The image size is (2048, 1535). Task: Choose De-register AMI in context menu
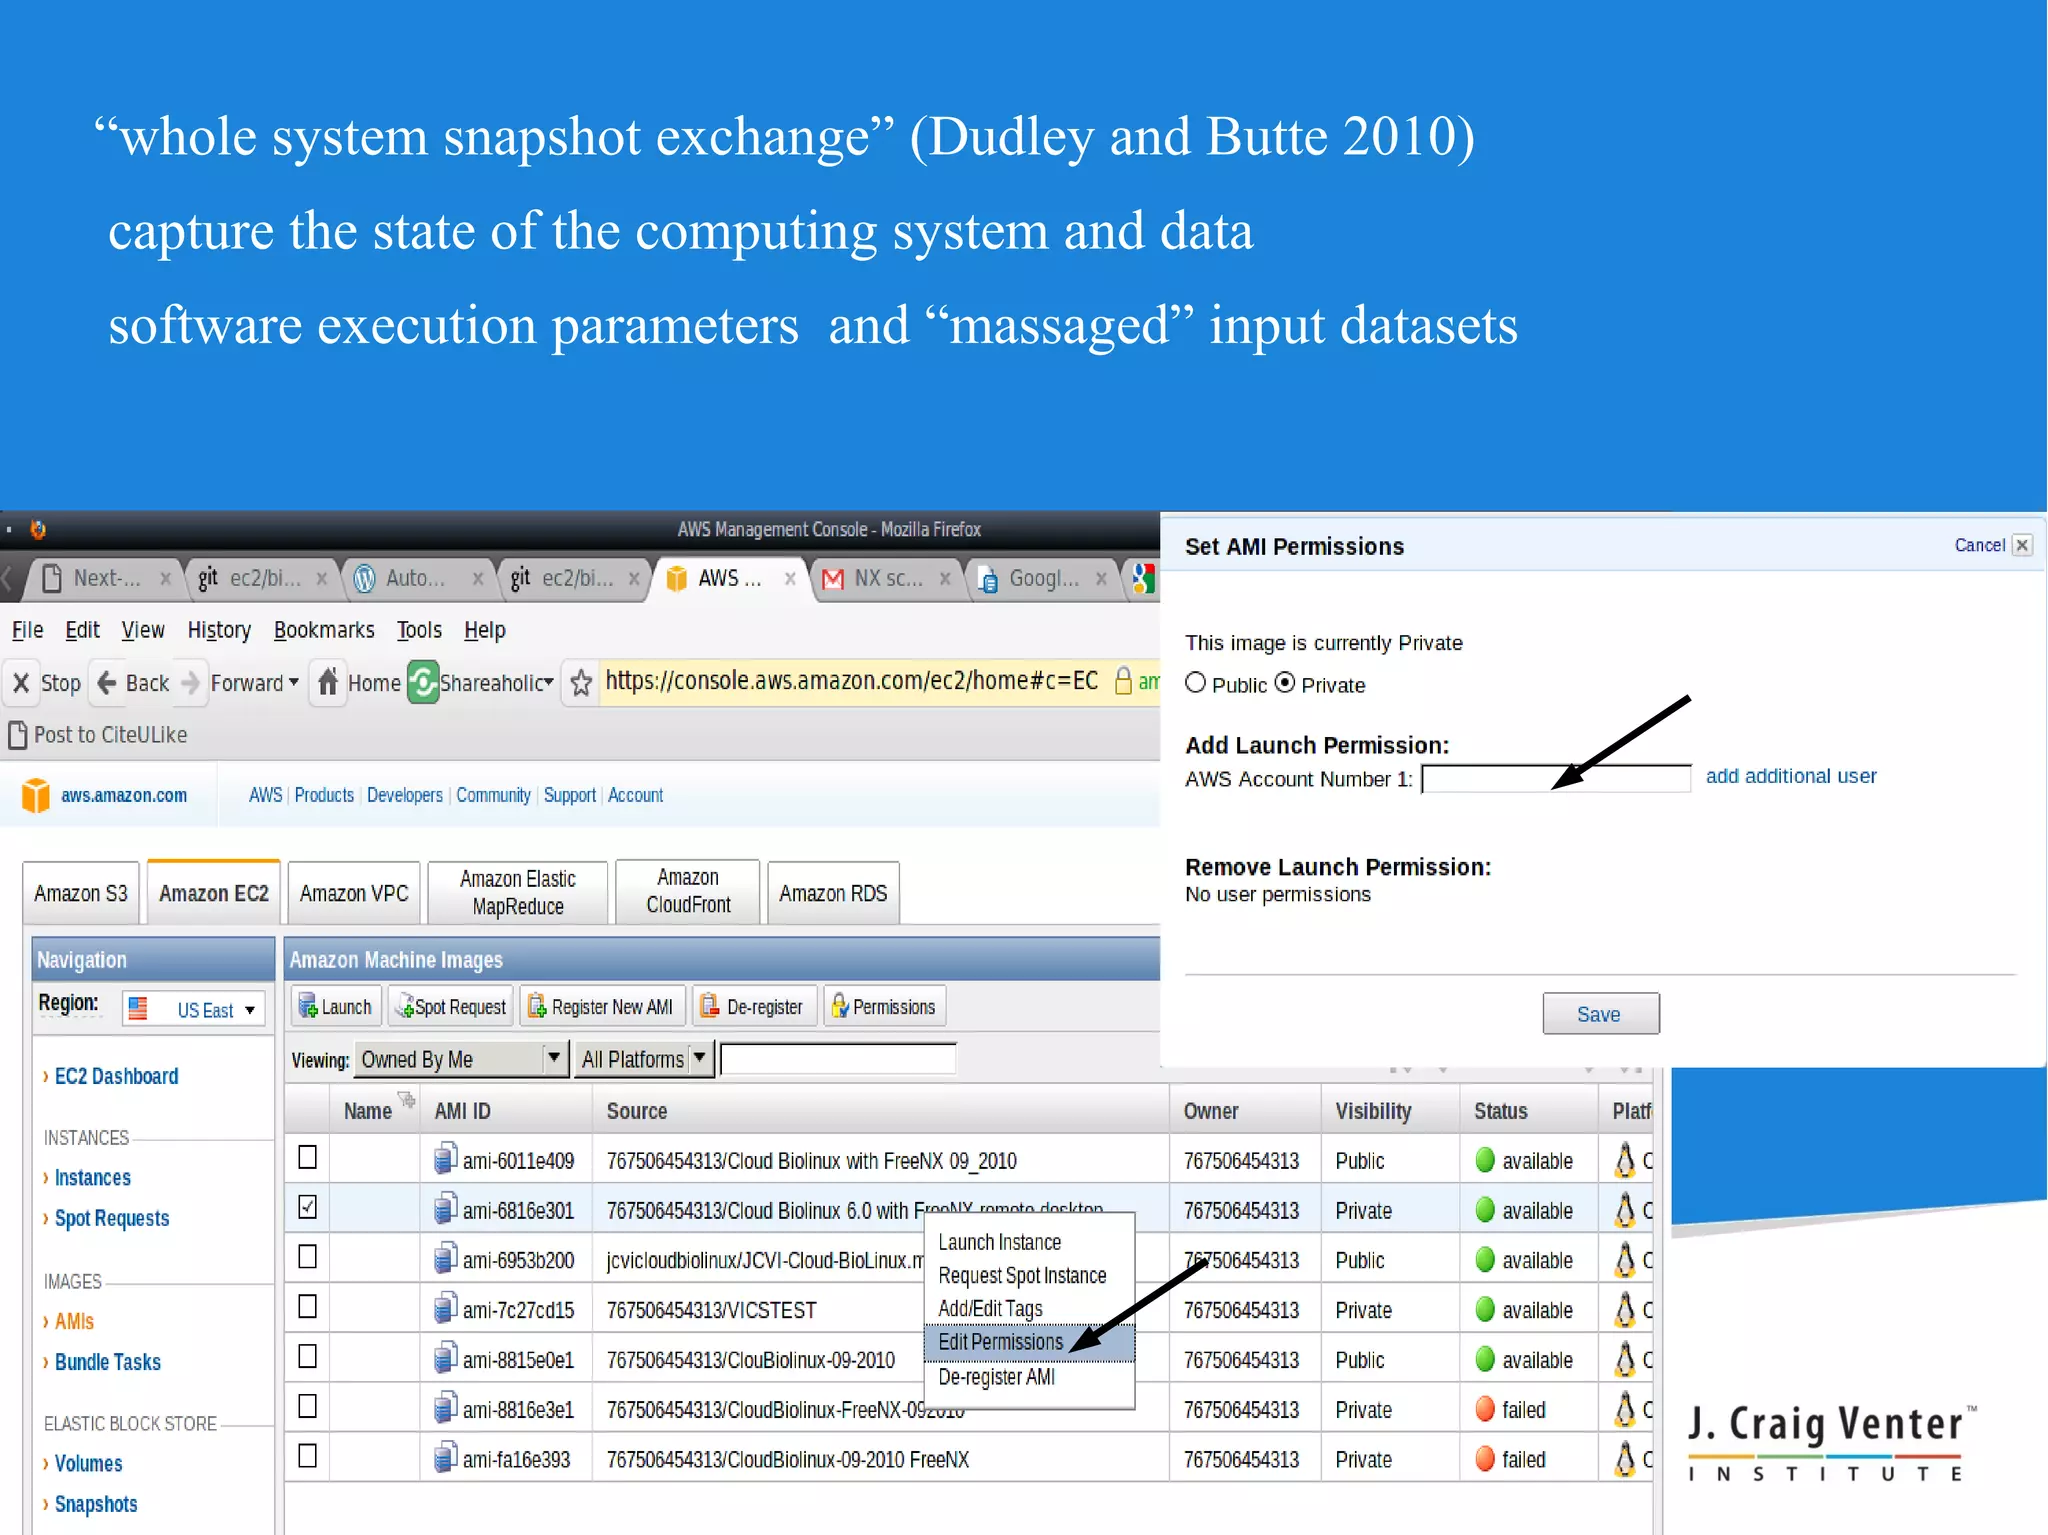click(997, 1377)
